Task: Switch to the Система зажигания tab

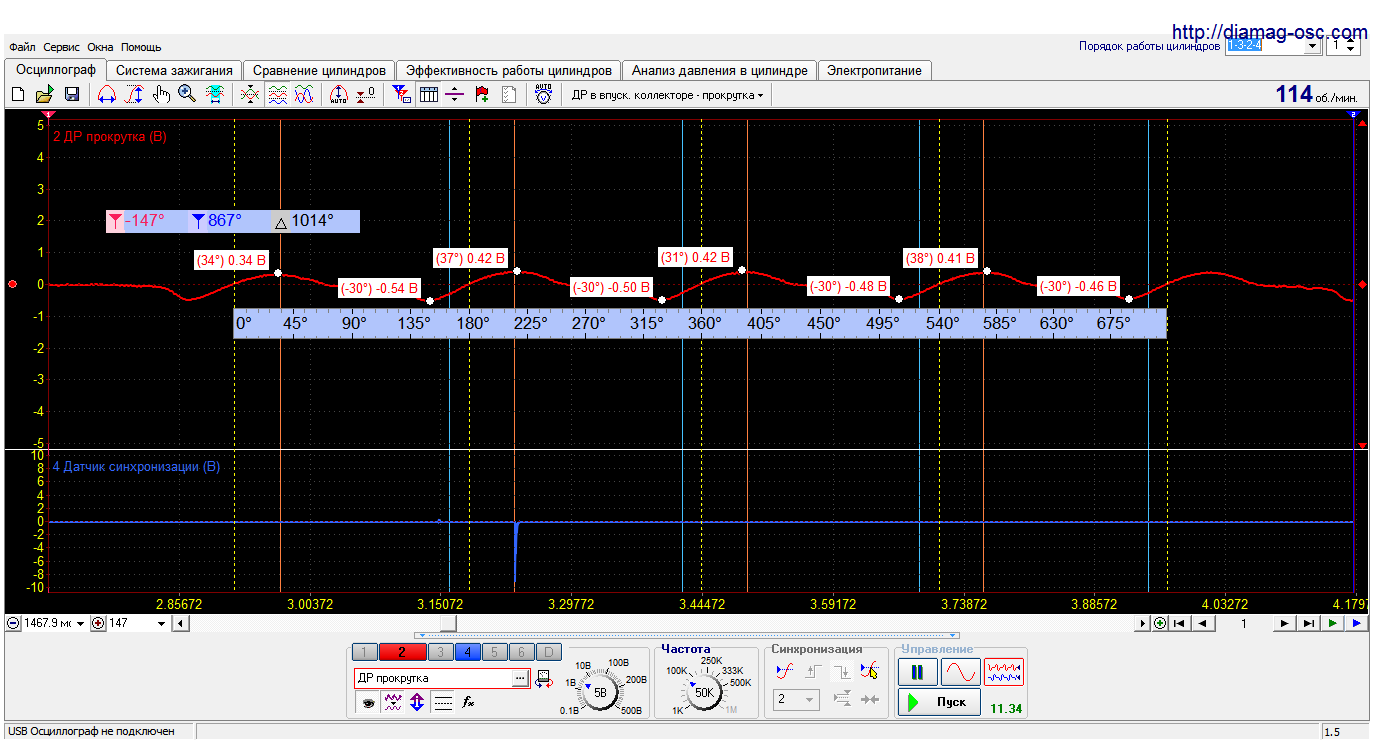Action: (174, 71)
